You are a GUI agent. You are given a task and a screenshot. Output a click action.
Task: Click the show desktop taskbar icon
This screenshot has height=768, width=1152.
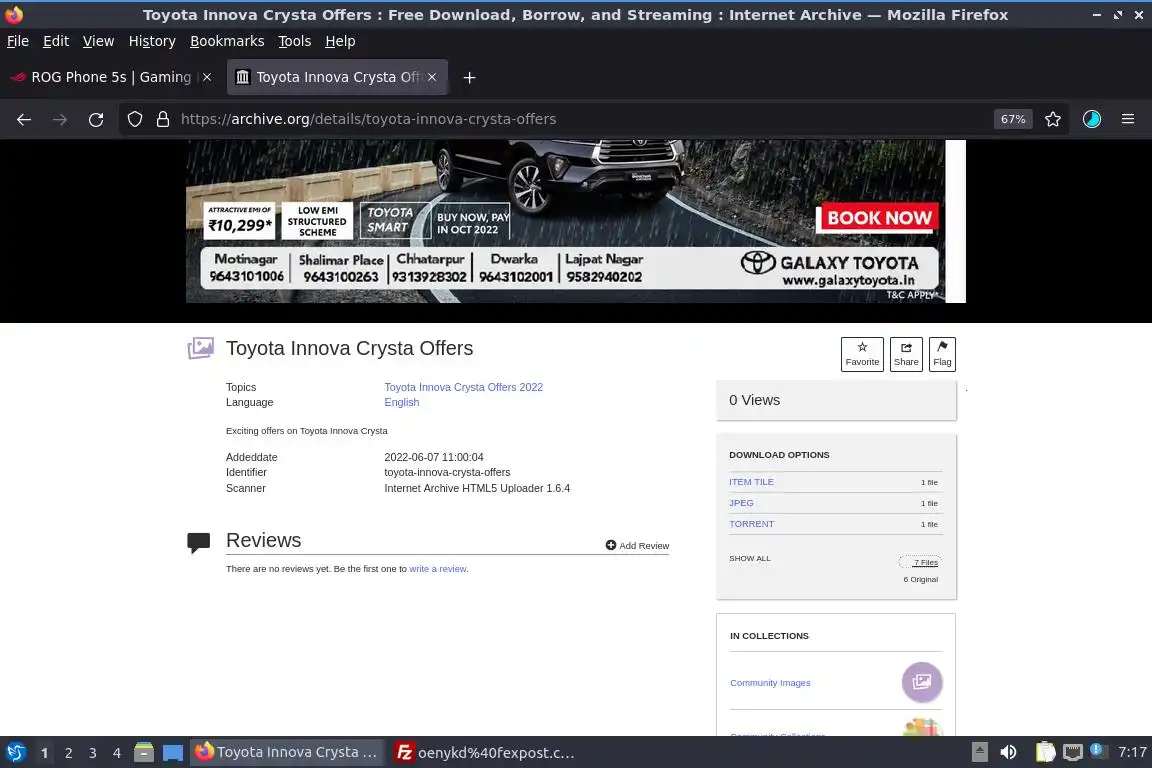tap(173, 753)
